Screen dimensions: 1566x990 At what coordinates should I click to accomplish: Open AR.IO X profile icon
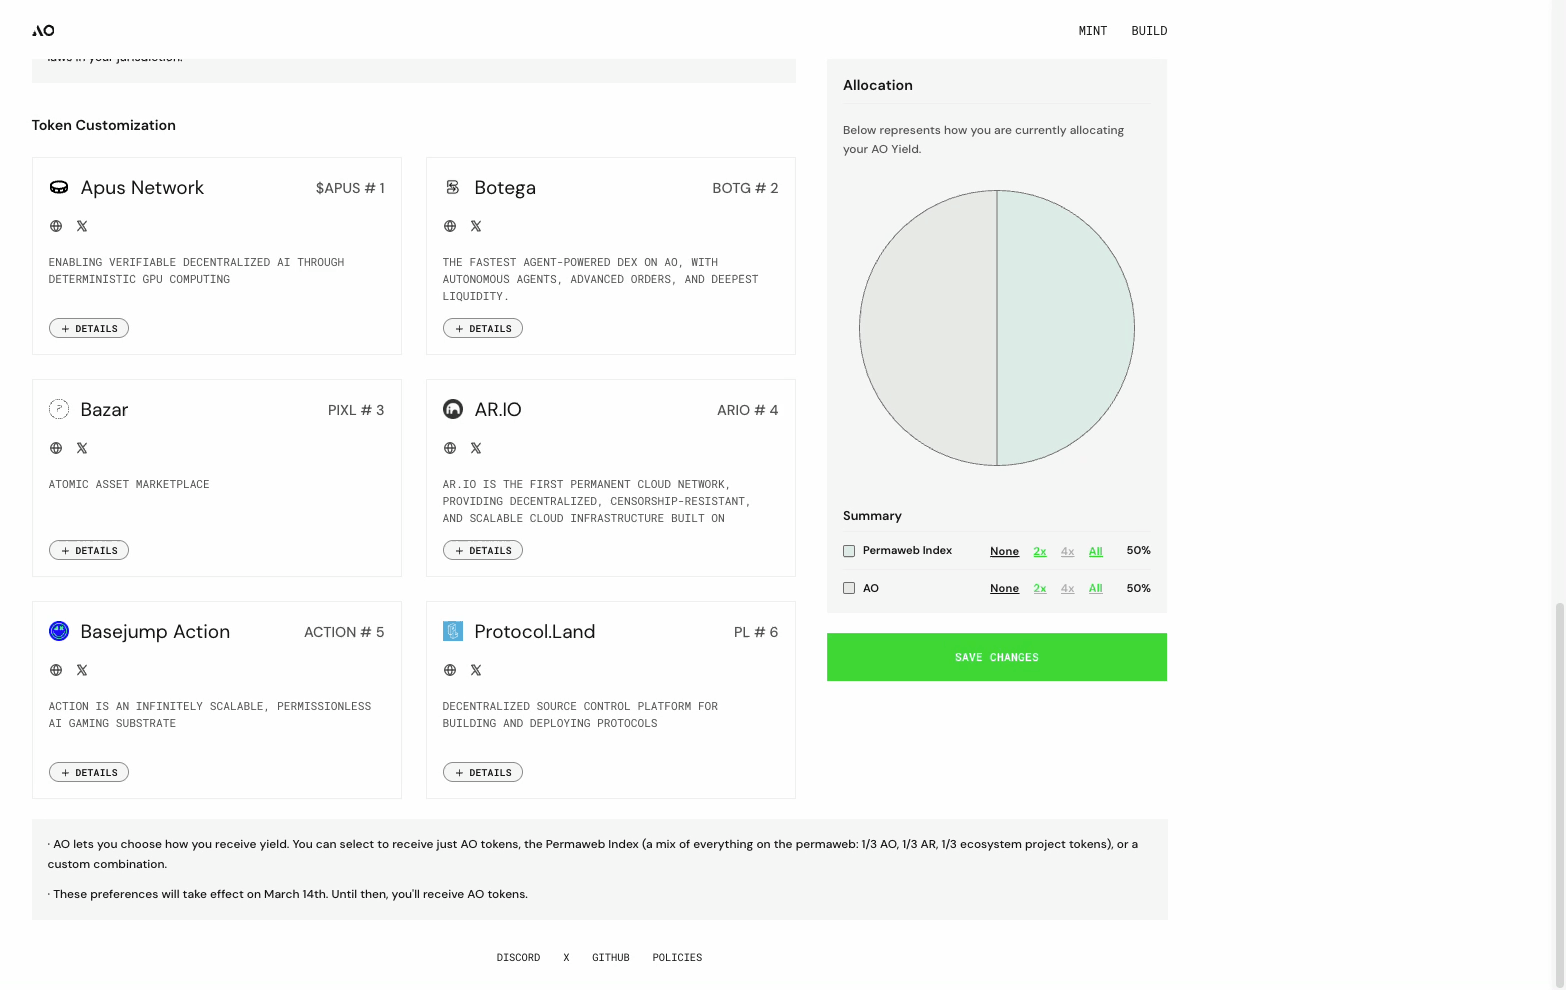476,448
